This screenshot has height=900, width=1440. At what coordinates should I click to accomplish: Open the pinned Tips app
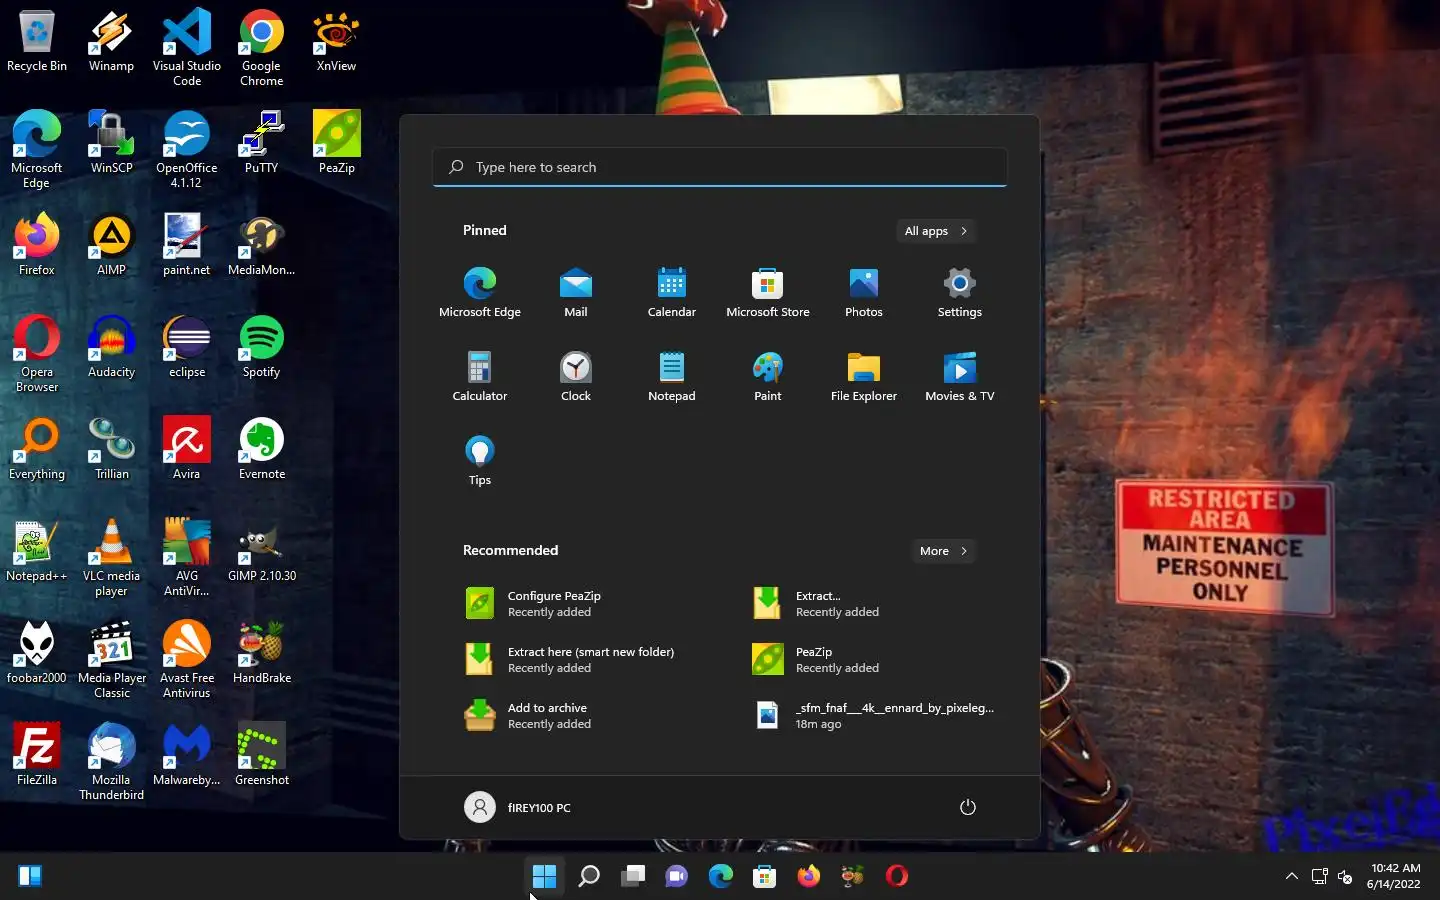[x=479, y=460]
